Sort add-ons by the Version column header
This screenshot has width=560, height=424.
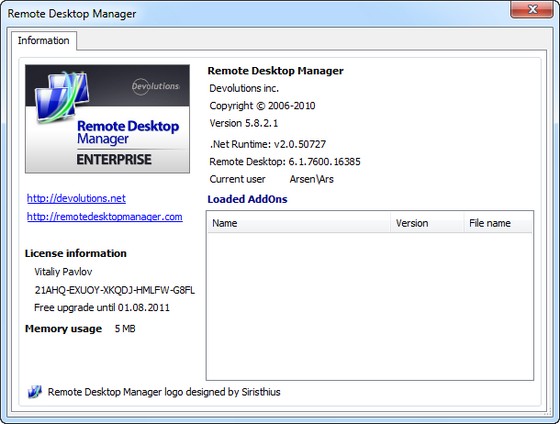click(x=428, y=223)
